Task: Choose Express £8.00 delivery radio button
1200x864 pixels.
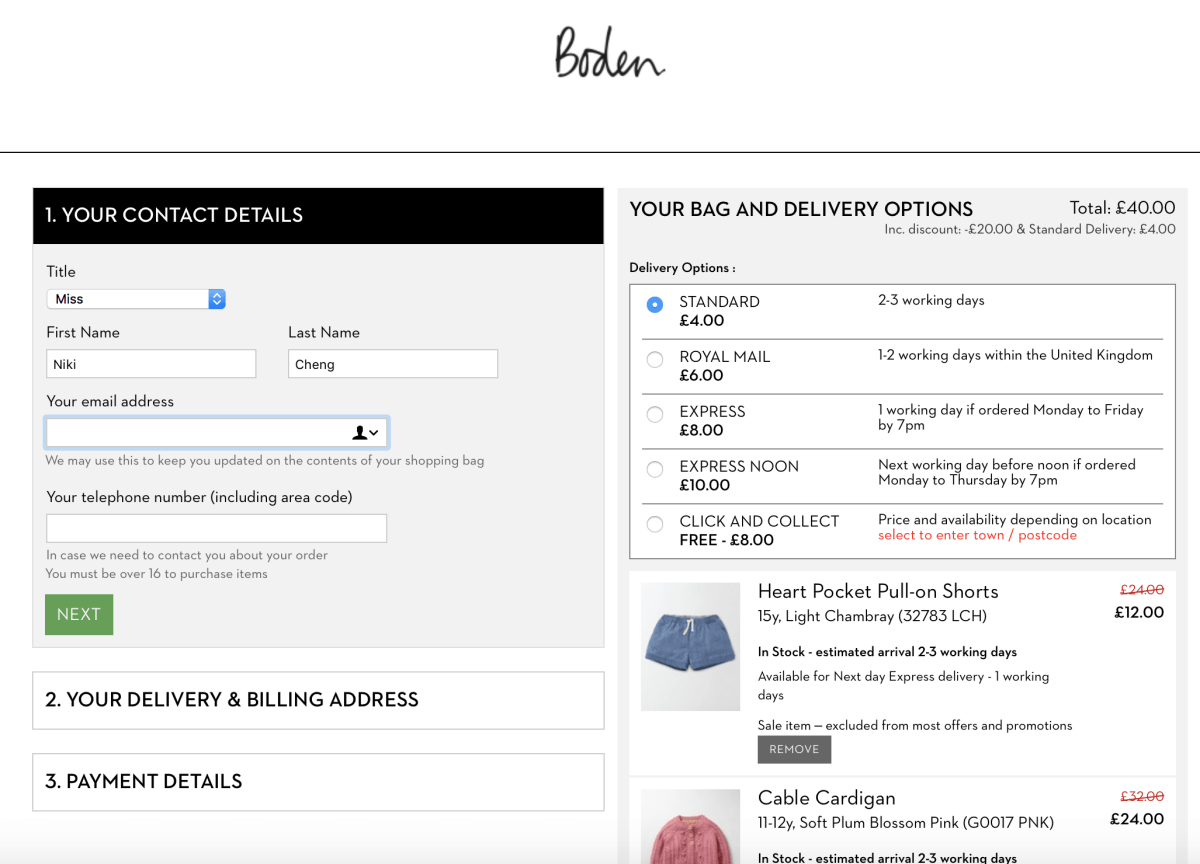Action: 655,414
